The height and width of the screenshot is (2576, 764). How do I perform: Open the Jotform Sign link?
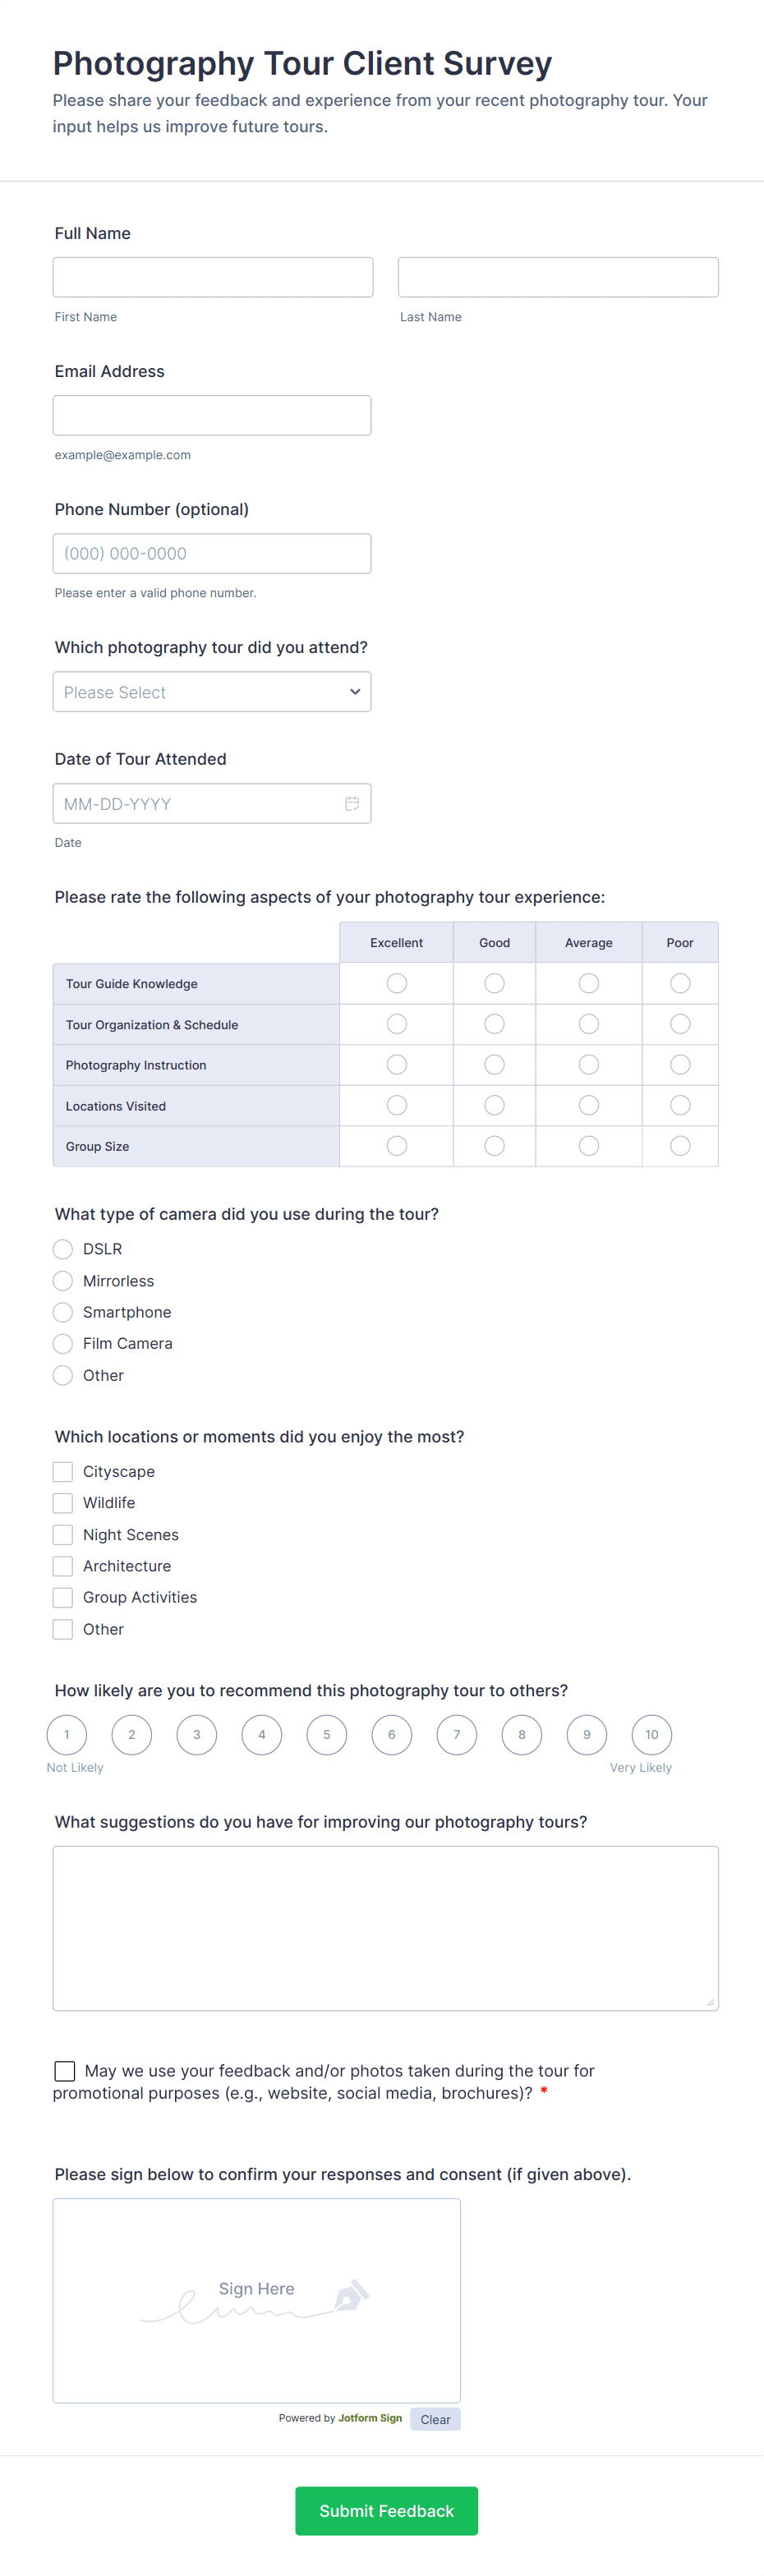[370, 2418]
